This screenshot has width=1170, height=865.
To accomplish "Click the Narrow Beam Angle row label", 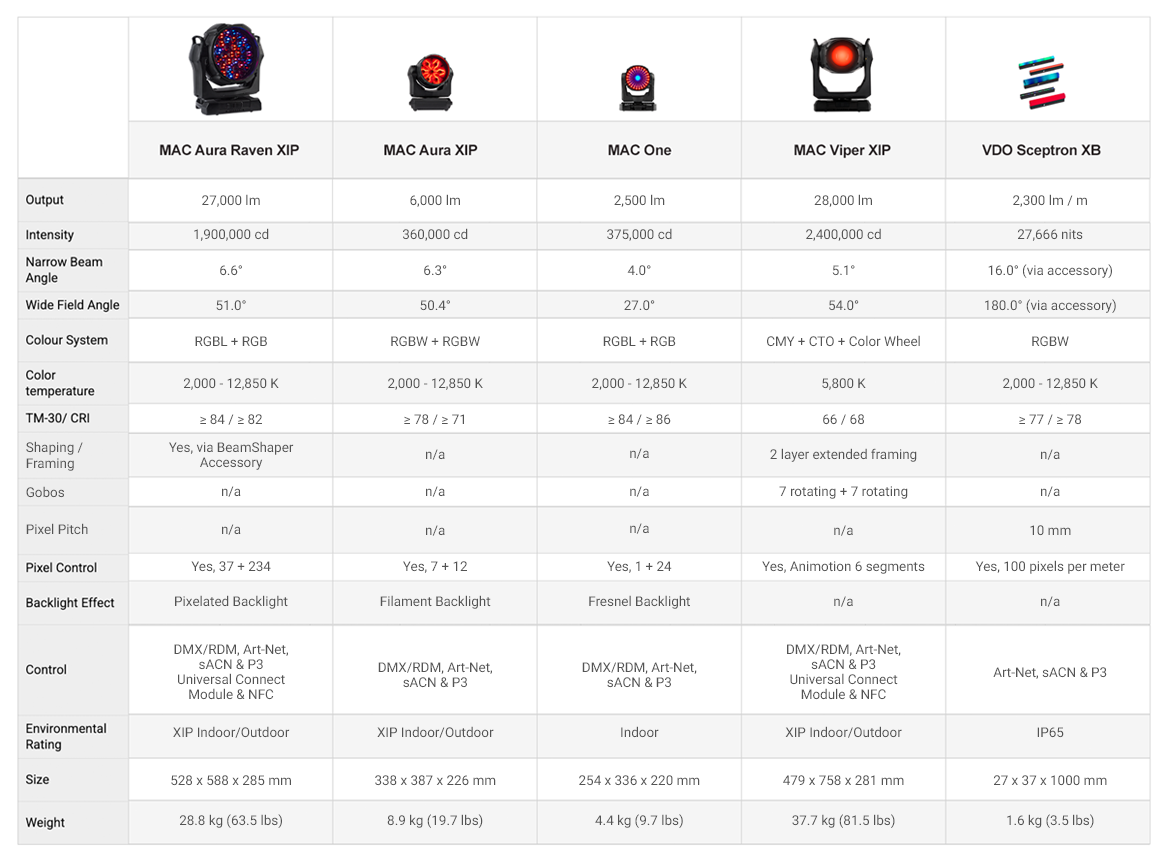I will (x=64, y=269).
